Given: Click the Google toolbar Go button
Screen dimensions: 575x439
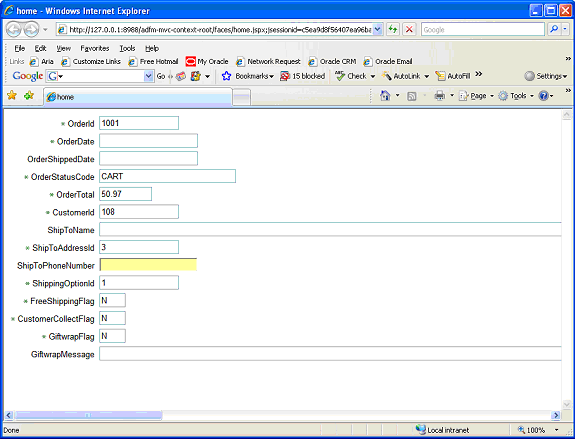Looking at the screenshot, I should tap(161, 76).
